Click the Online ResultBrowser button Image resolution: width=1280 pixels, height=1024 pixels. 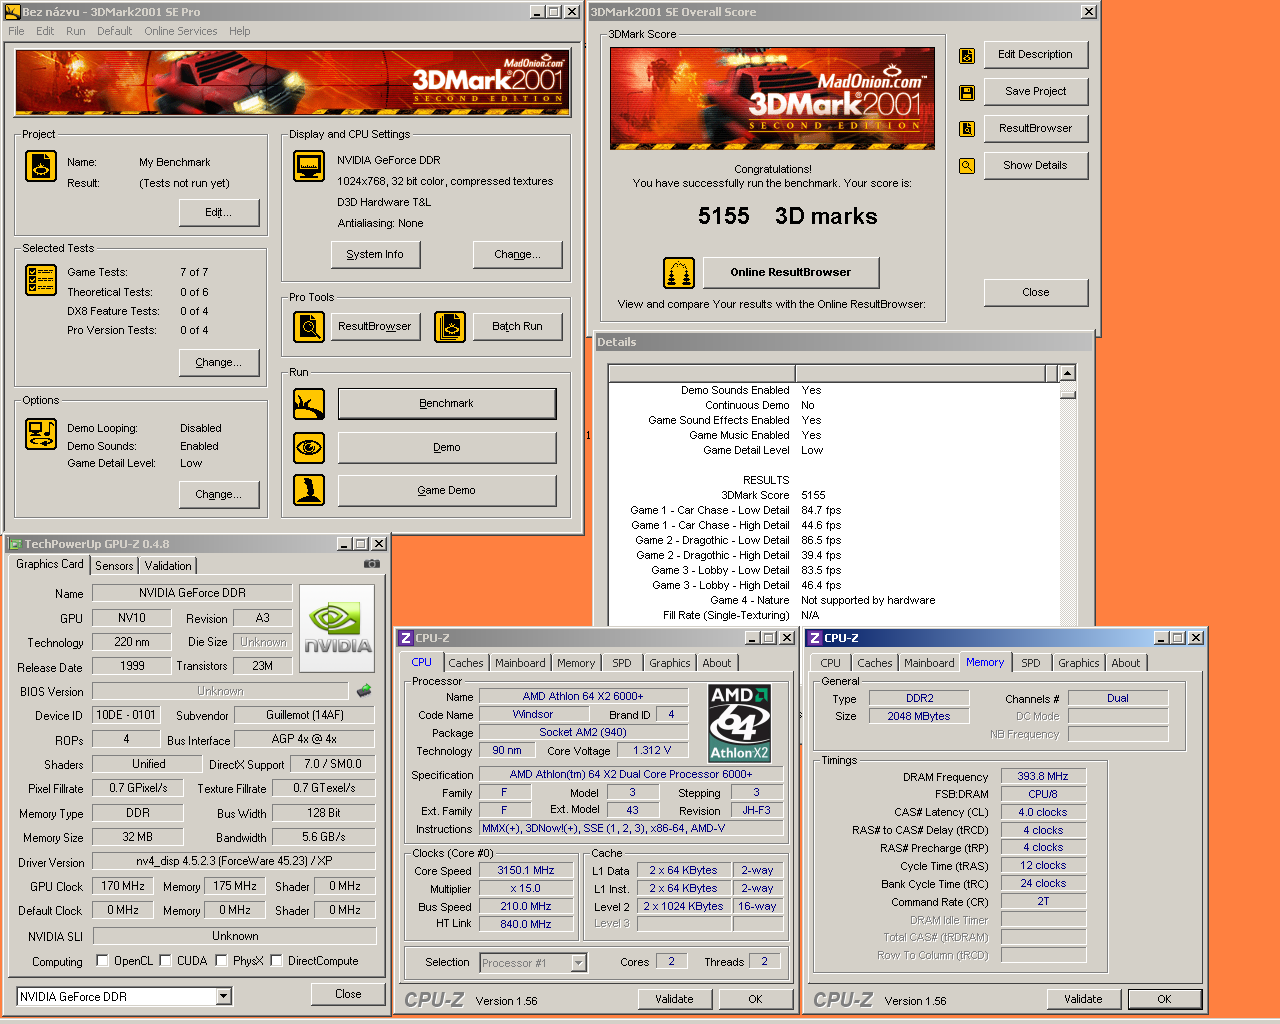pos(791,272)
